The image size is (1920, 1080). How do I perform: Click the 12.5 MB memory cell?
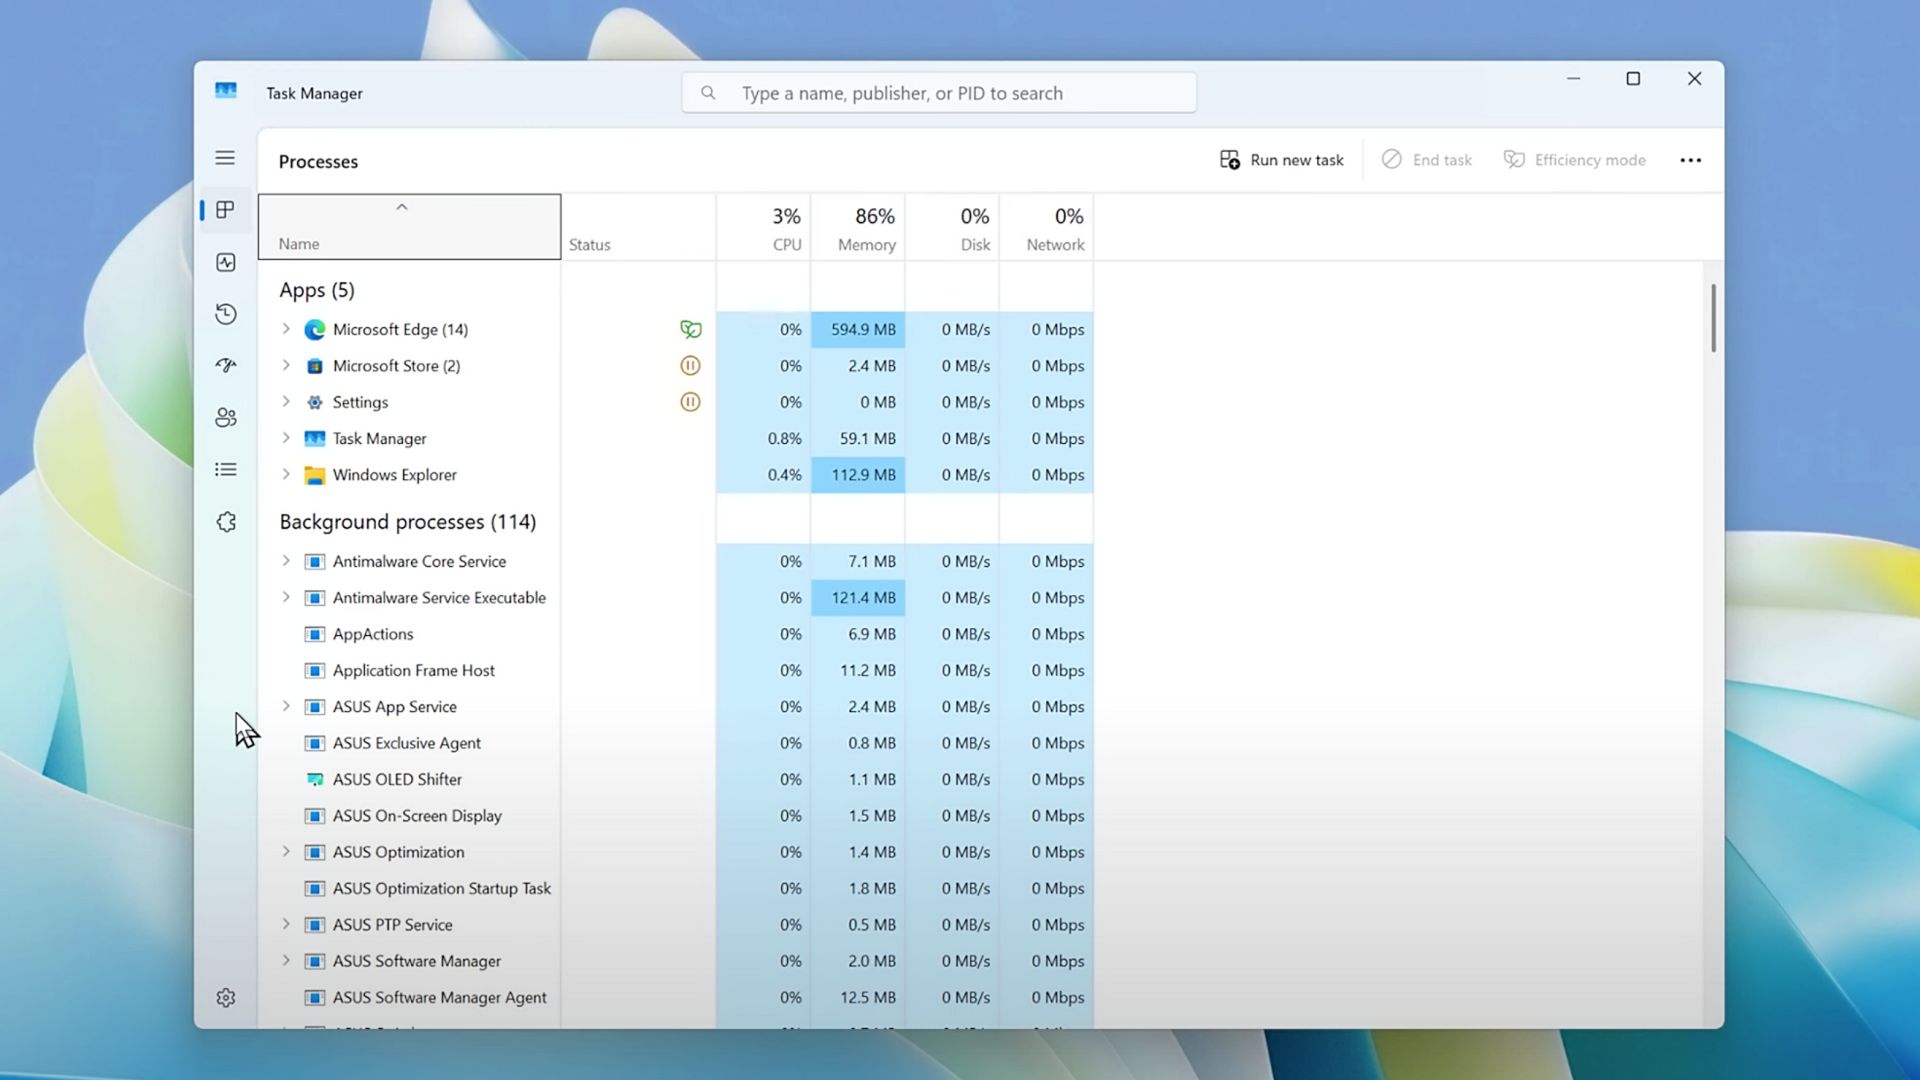pyautogui.click(x=858, y=997)
